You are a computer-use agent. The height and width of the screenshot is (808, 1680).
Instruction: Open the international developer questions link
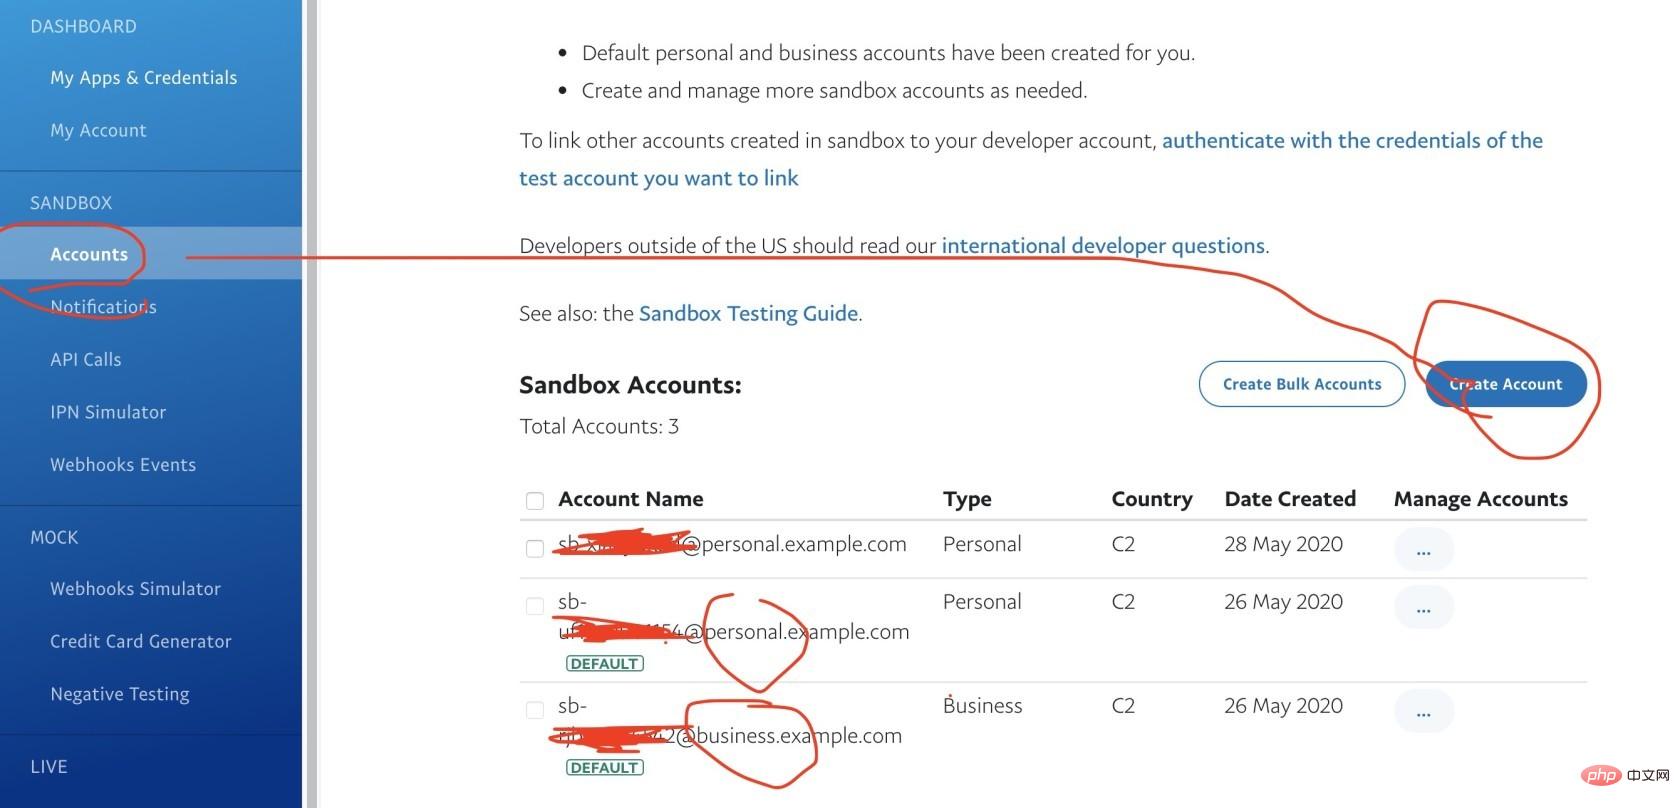1103,245
